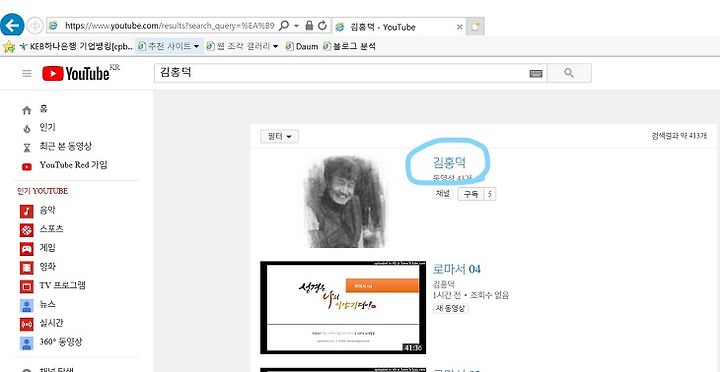Subscribe with the 구독 button
The image size is (720, 372).
[471, 194]
